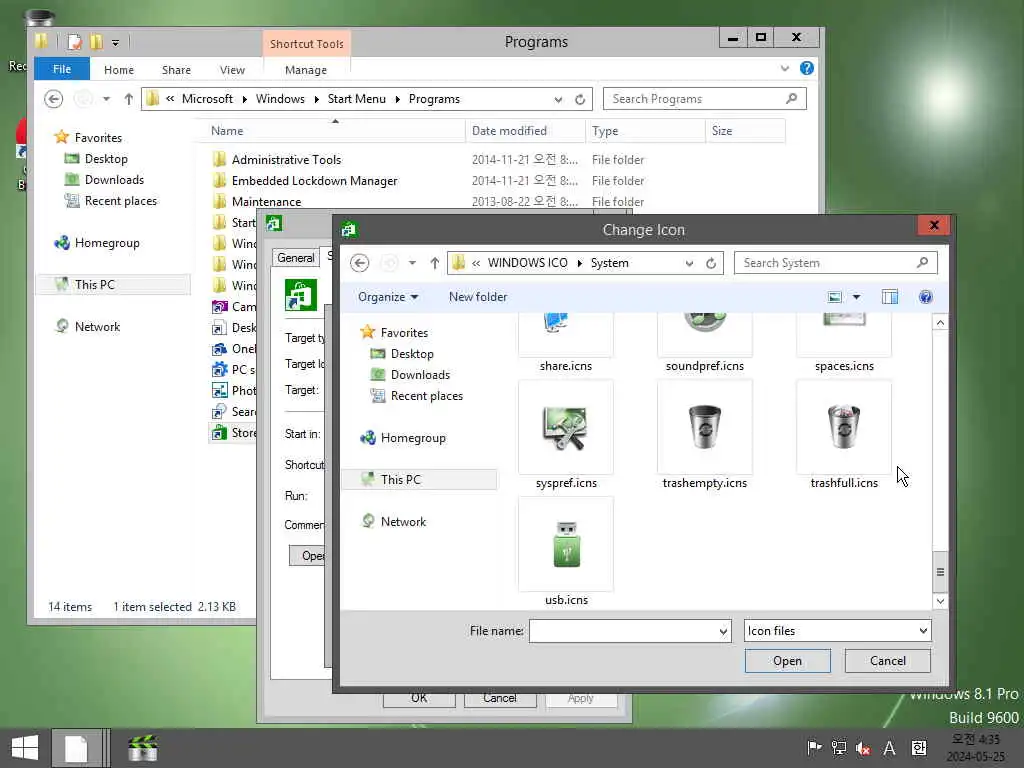
Task: Select Downloads in Change Icon navigation pane
Action: point(420,375)
